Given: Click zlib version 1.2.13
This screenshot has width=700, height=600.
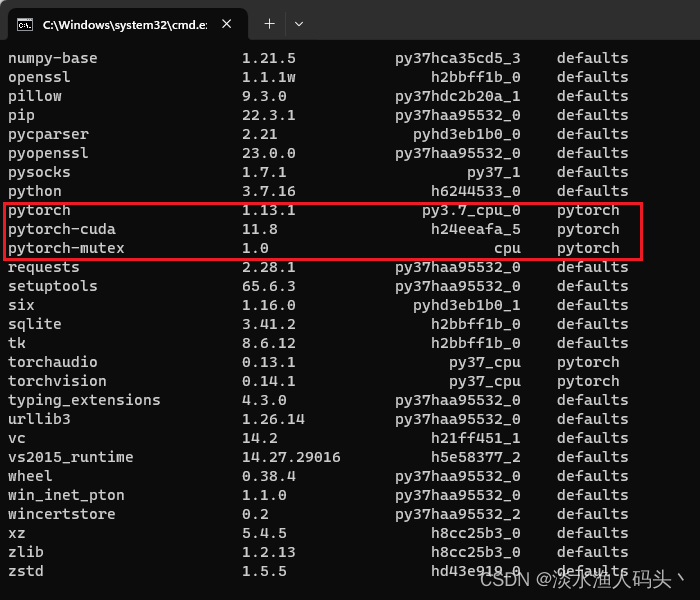Looking at the screenshot, I should coord(269,552).
